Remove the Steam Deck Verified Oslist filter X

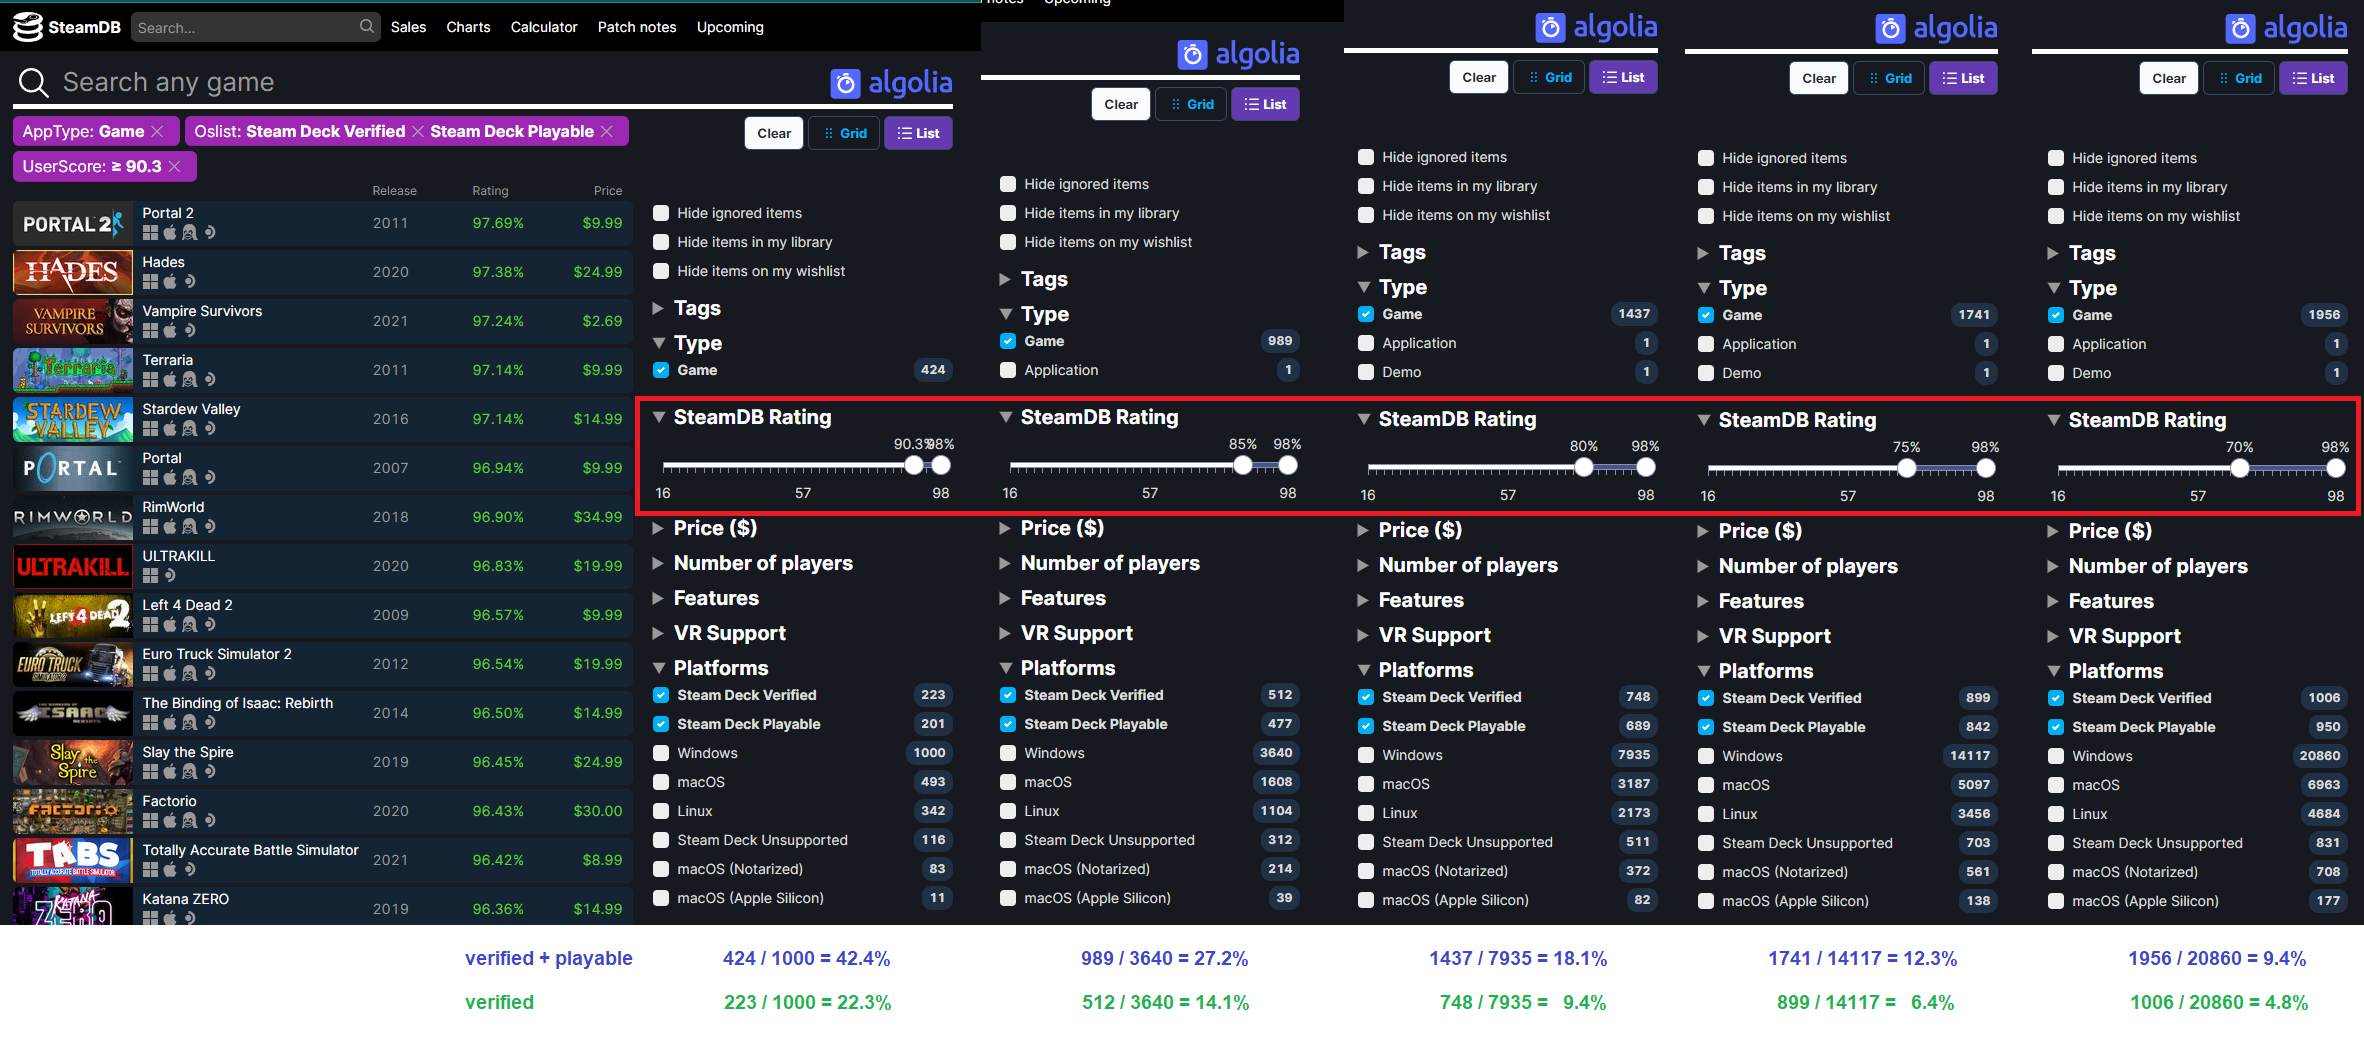point(418,132)
